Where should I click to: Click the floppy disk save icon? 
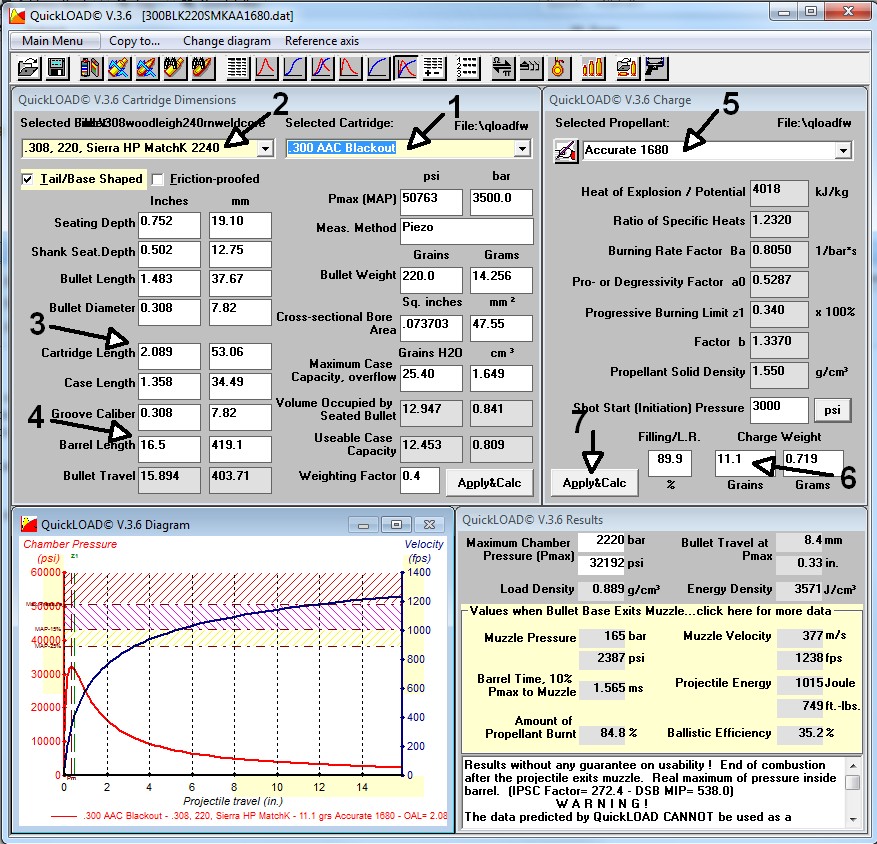tap(56, 68)
